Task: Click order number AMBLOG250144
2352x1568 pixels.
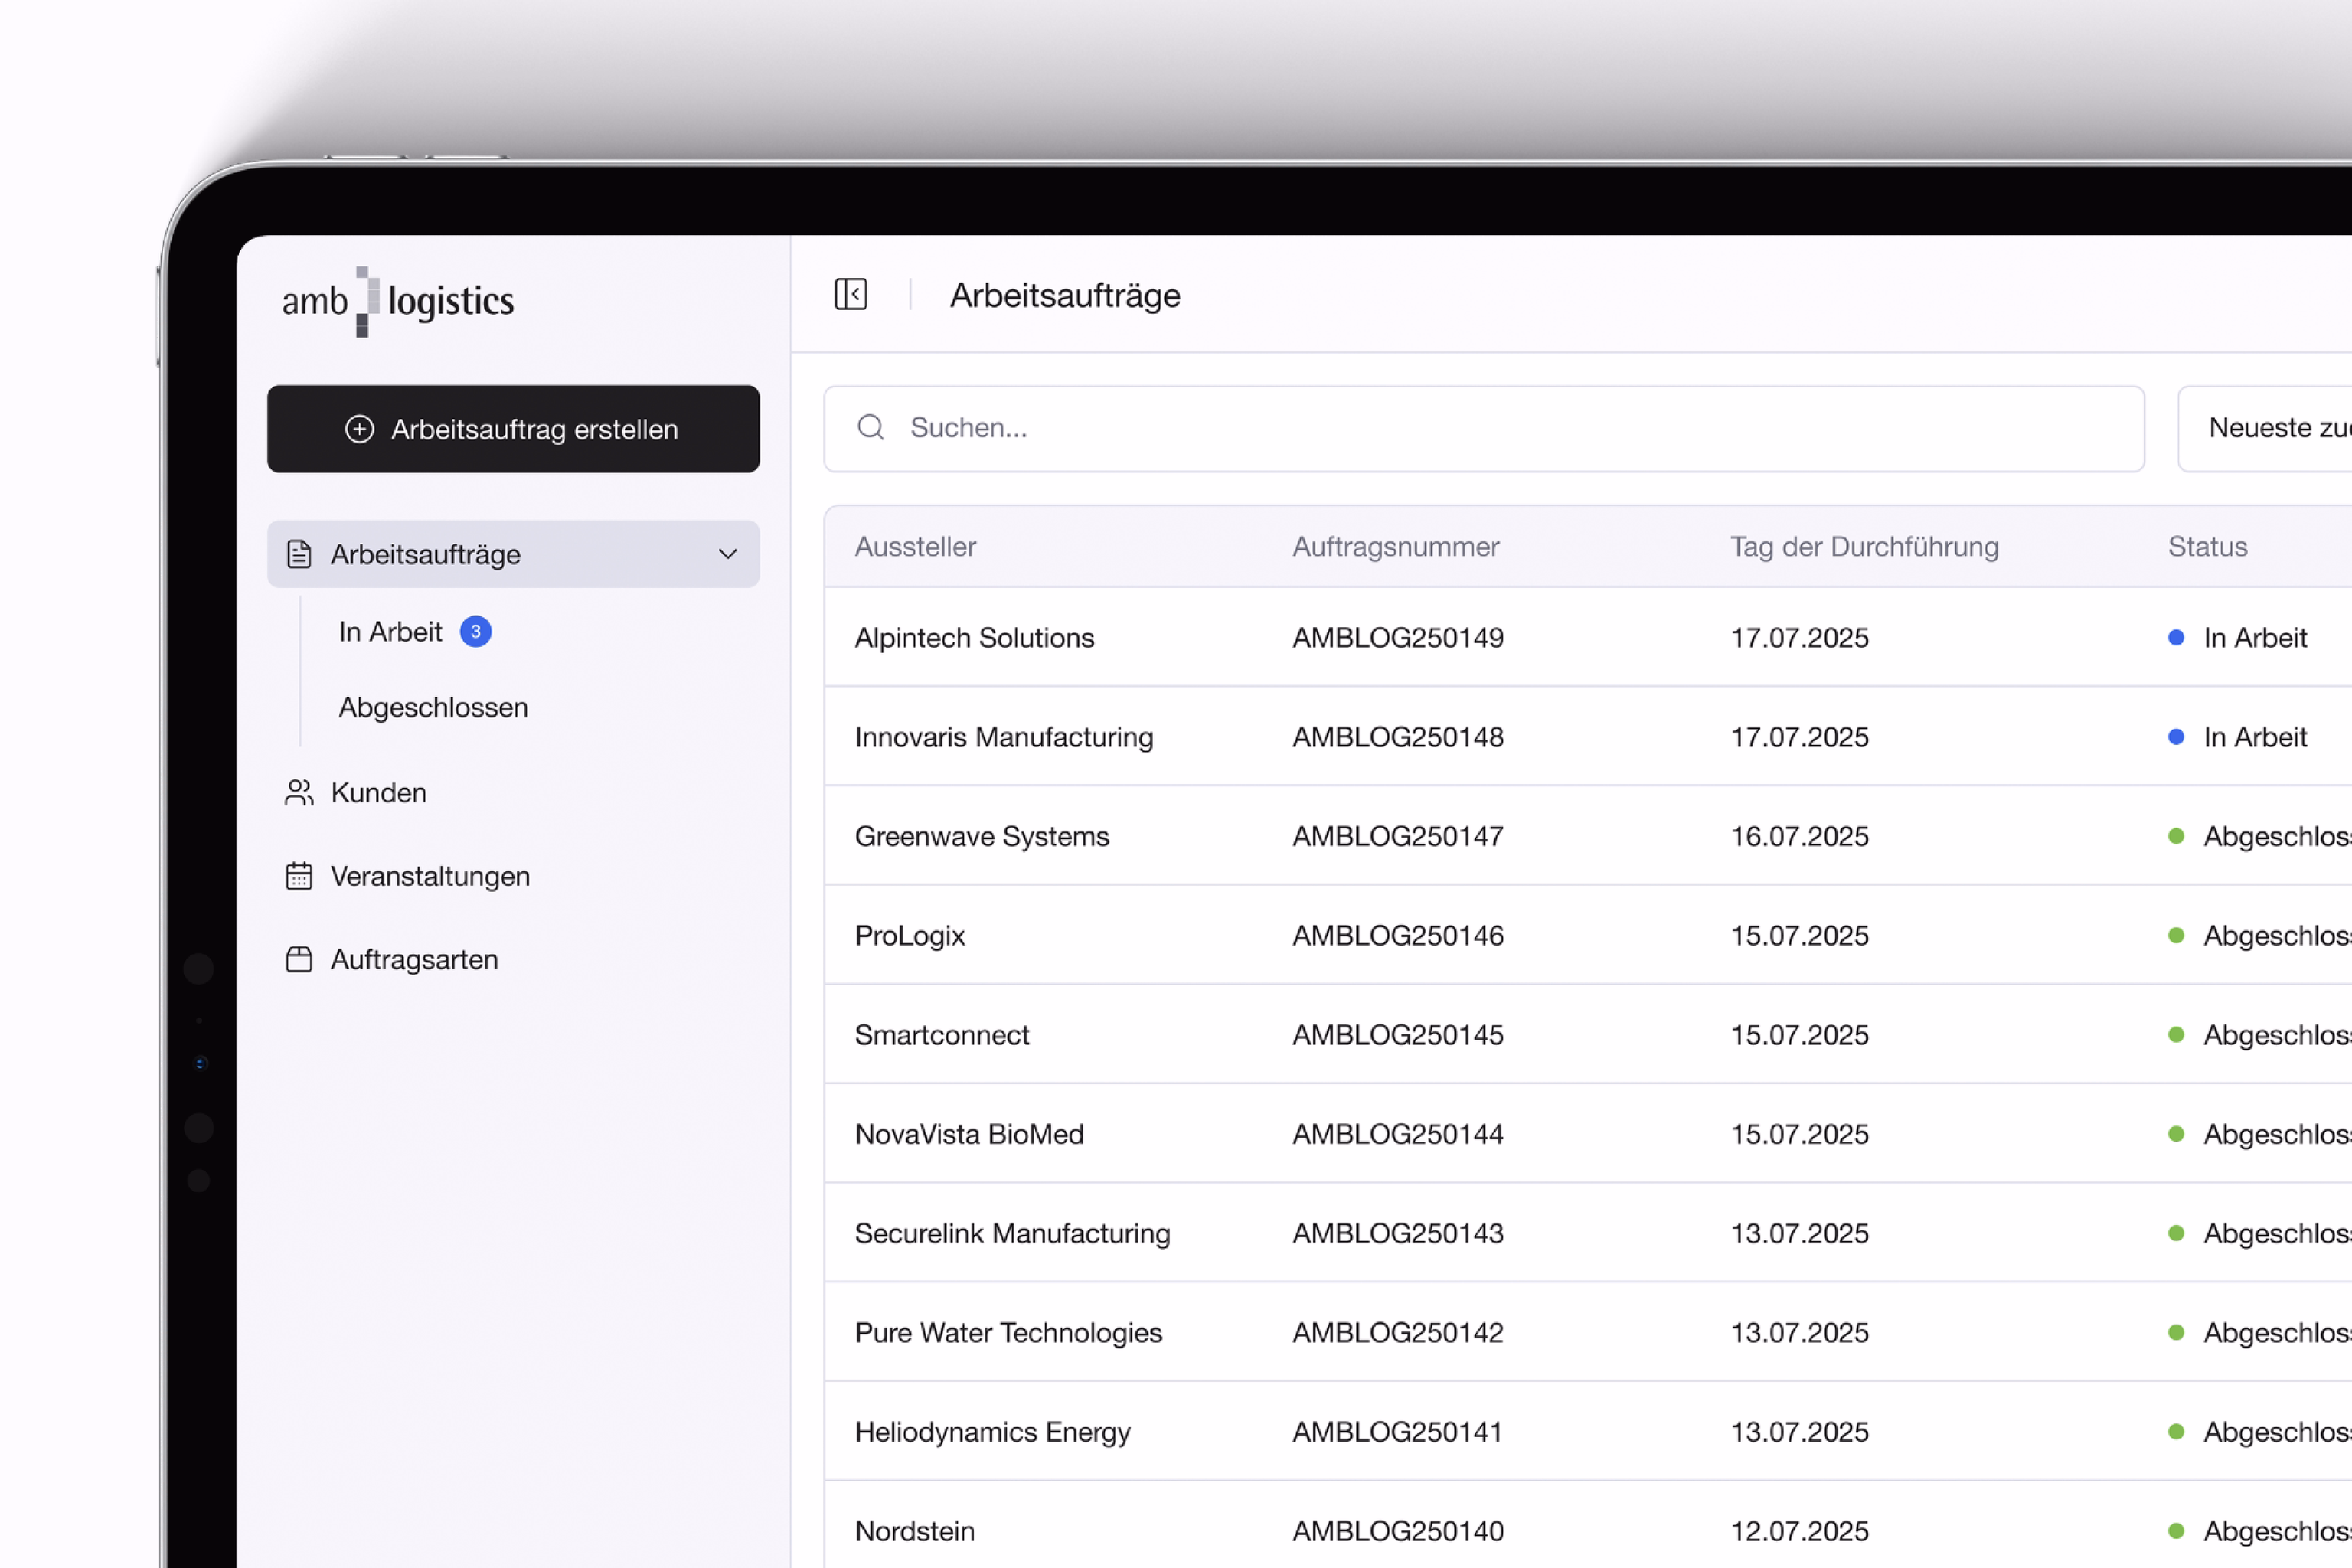Action: point(1398,1134)
